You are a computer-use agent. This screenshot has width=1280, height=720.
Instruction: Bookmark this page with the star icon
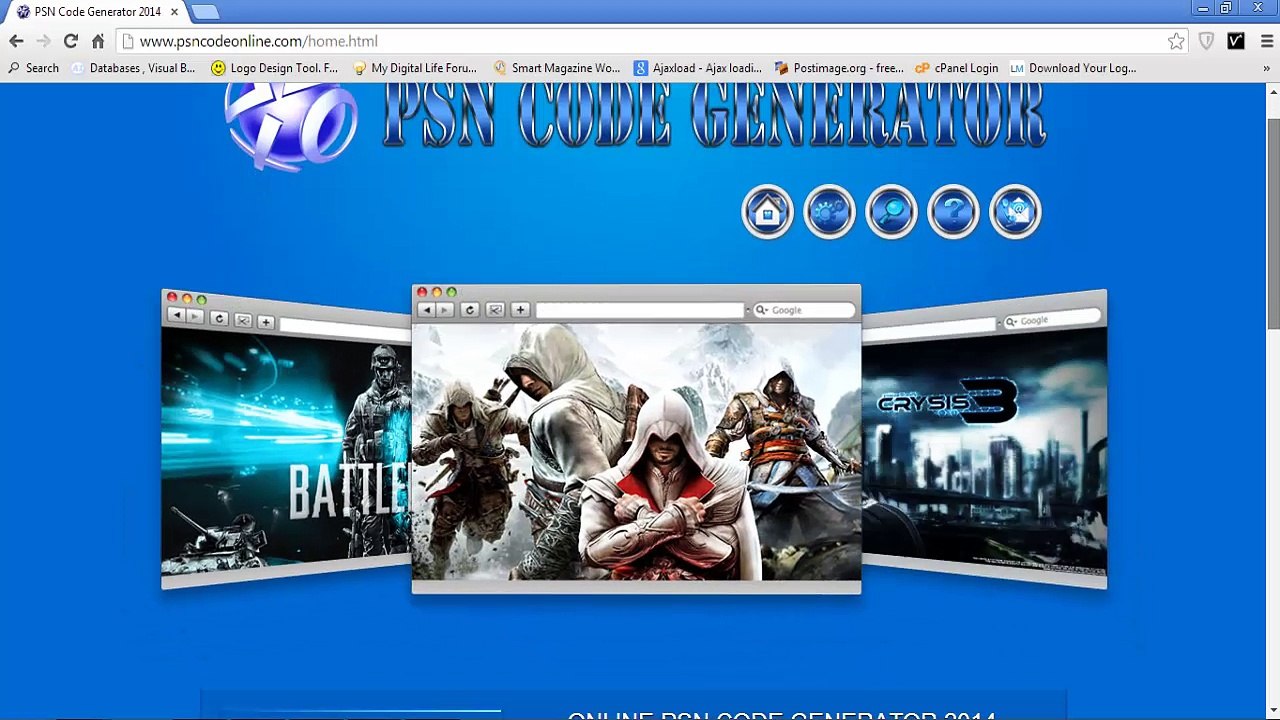coord(1176,41)
